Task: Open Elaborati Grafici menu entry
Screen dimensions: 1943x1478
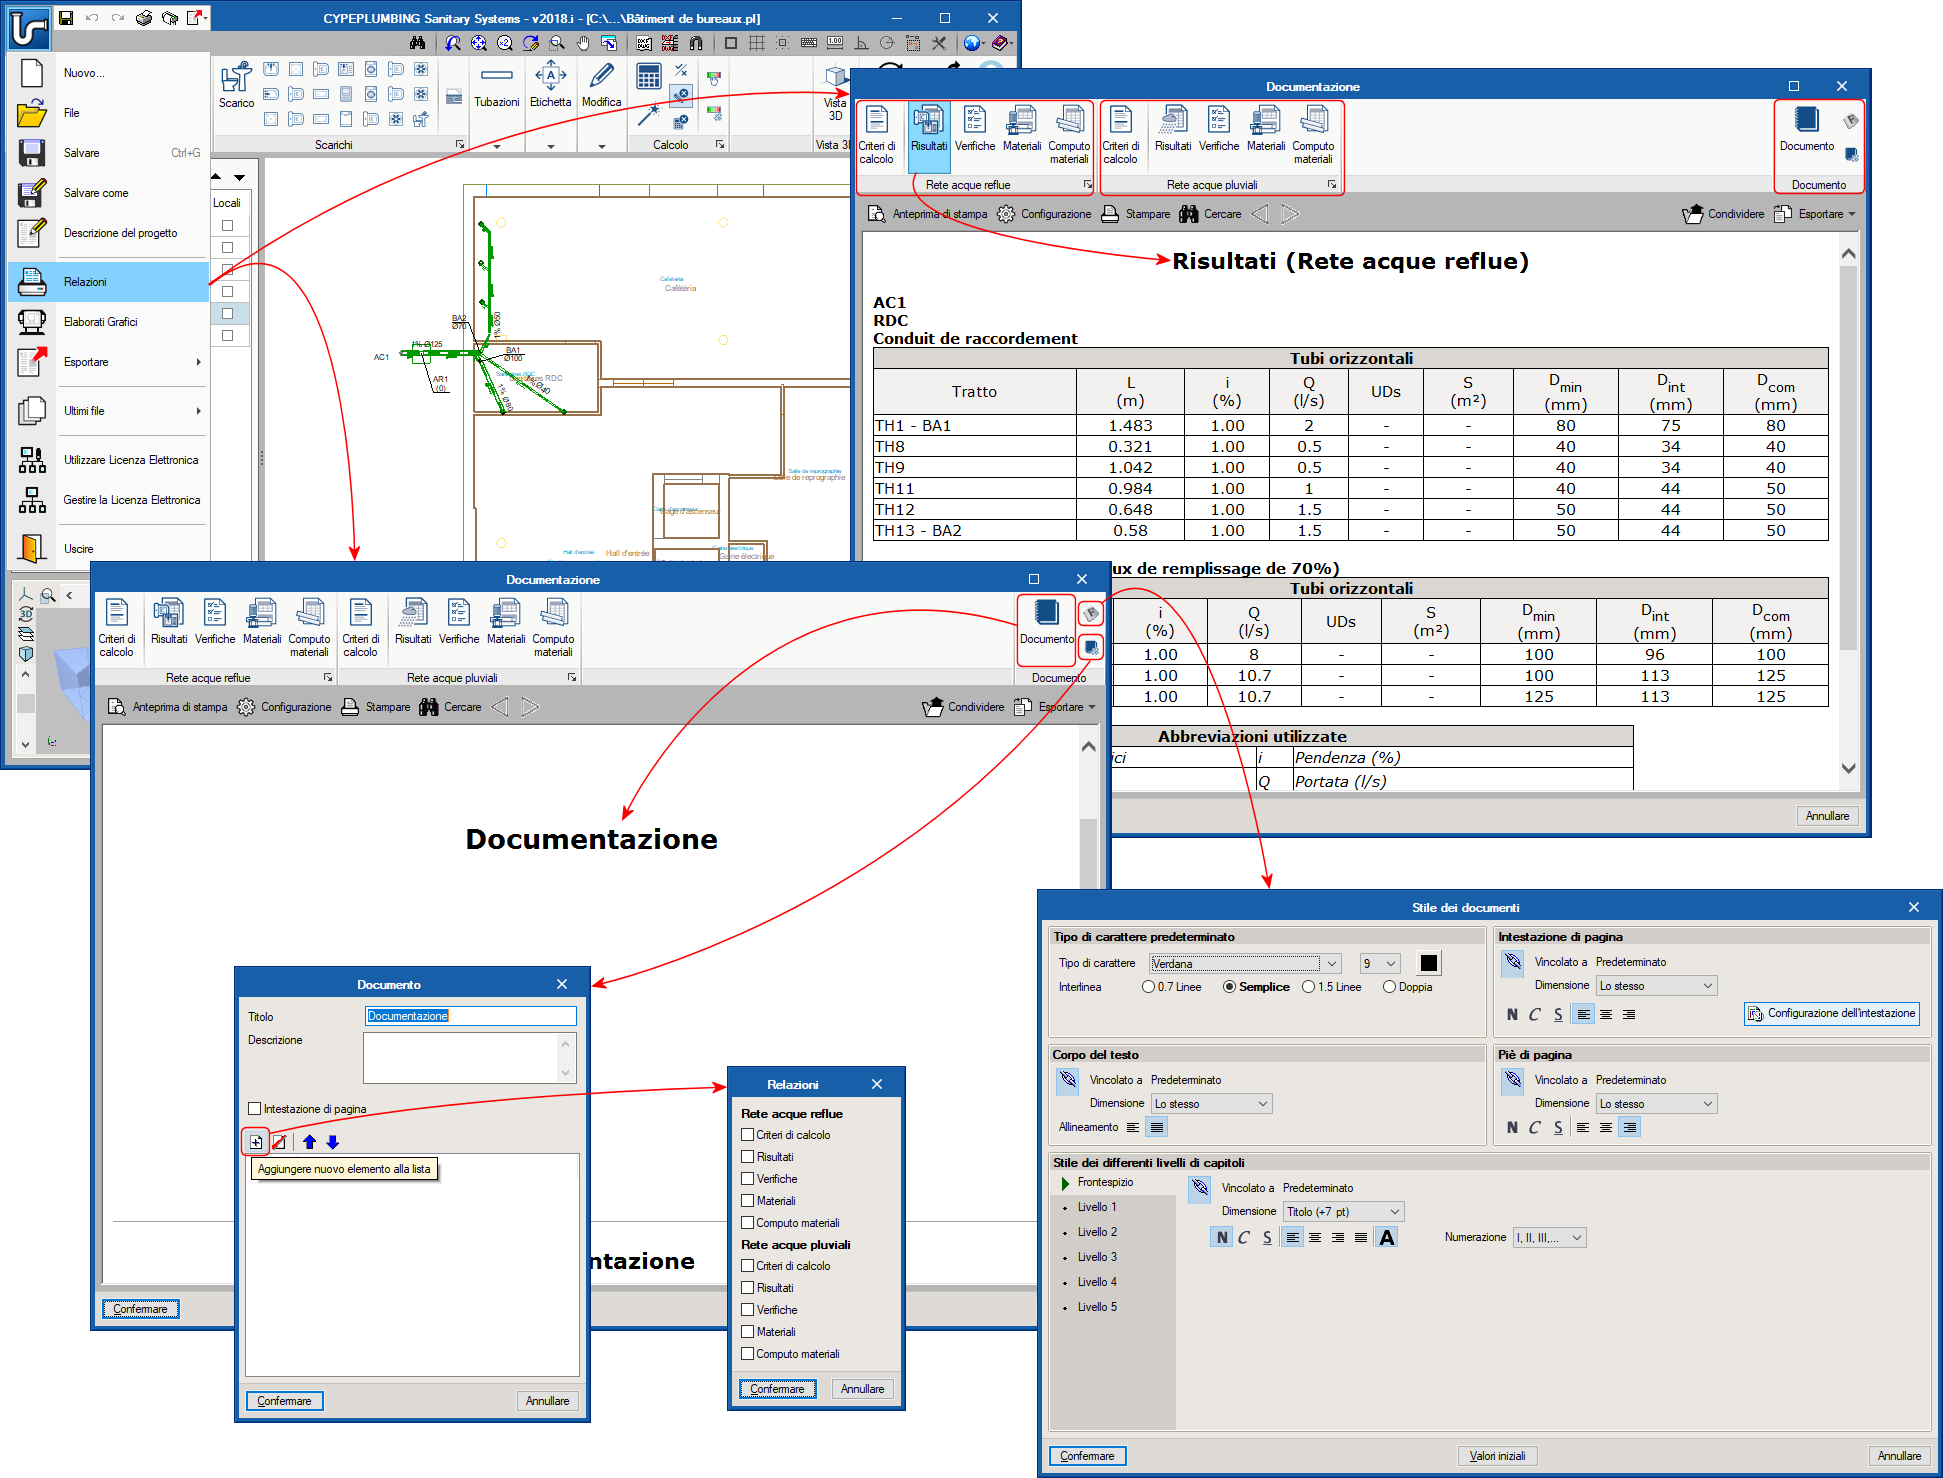Action: coord(110,322)
